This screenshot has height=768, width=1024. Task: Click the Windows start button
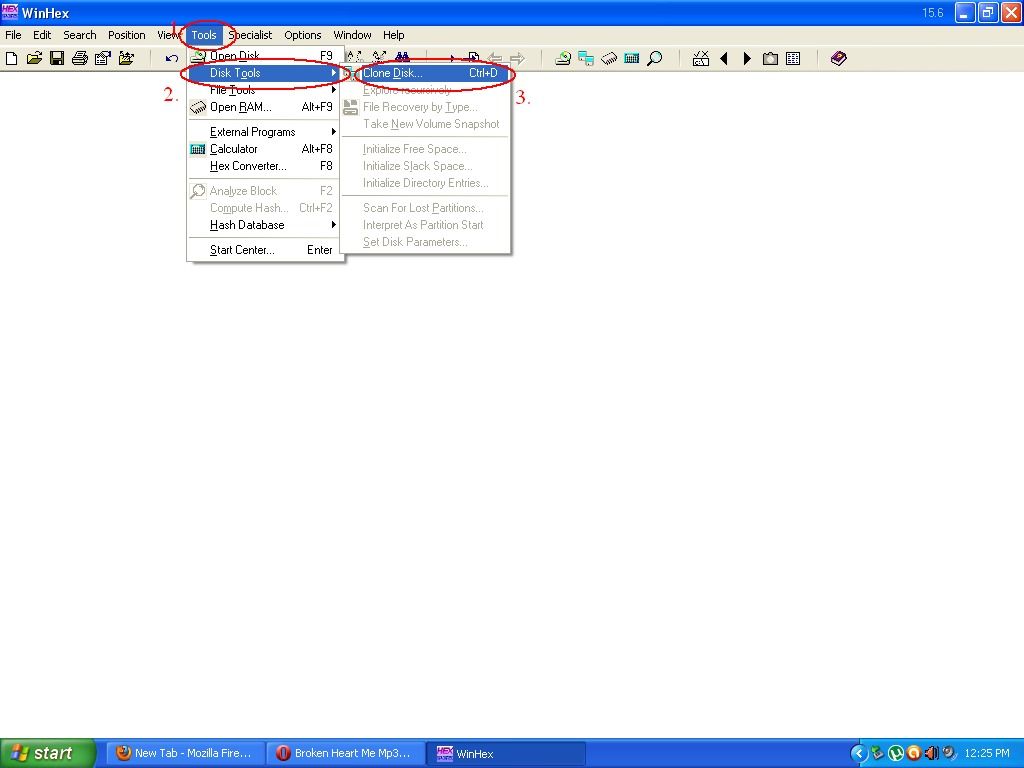(48, 754)
